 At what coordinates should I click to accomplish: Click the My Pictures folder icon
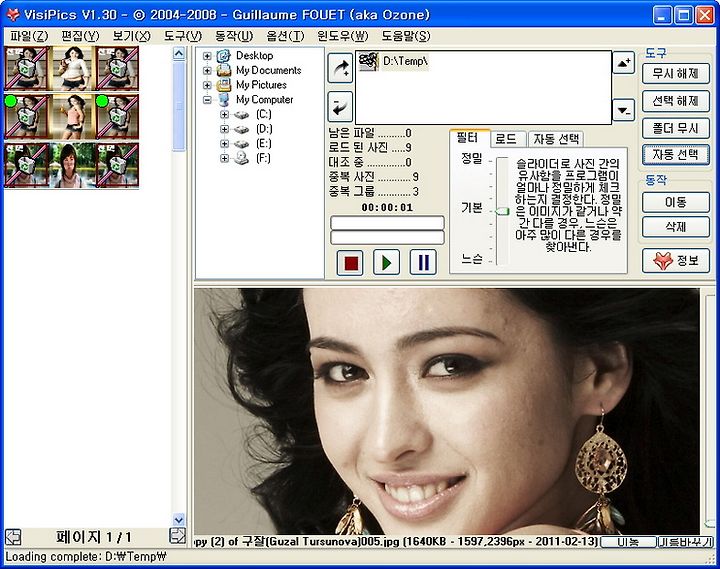point(224,85)
